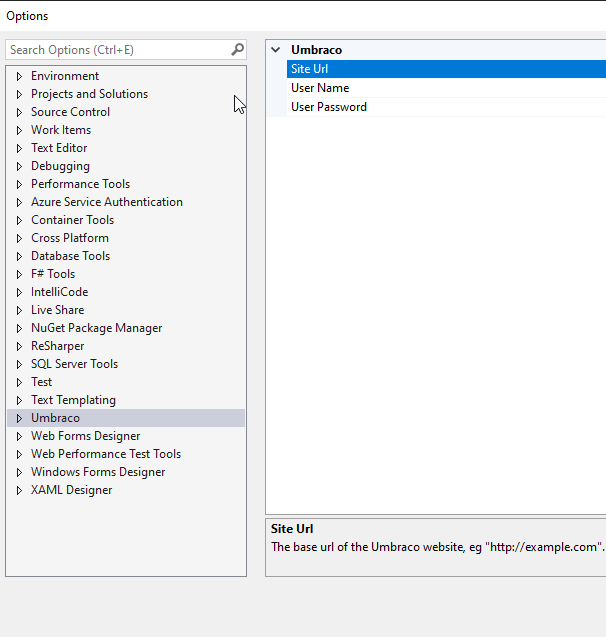The height and width of the screenshot is (637, 606).
Task: Expand the Text Editor node arrow
Action: [x=19, y=148]
